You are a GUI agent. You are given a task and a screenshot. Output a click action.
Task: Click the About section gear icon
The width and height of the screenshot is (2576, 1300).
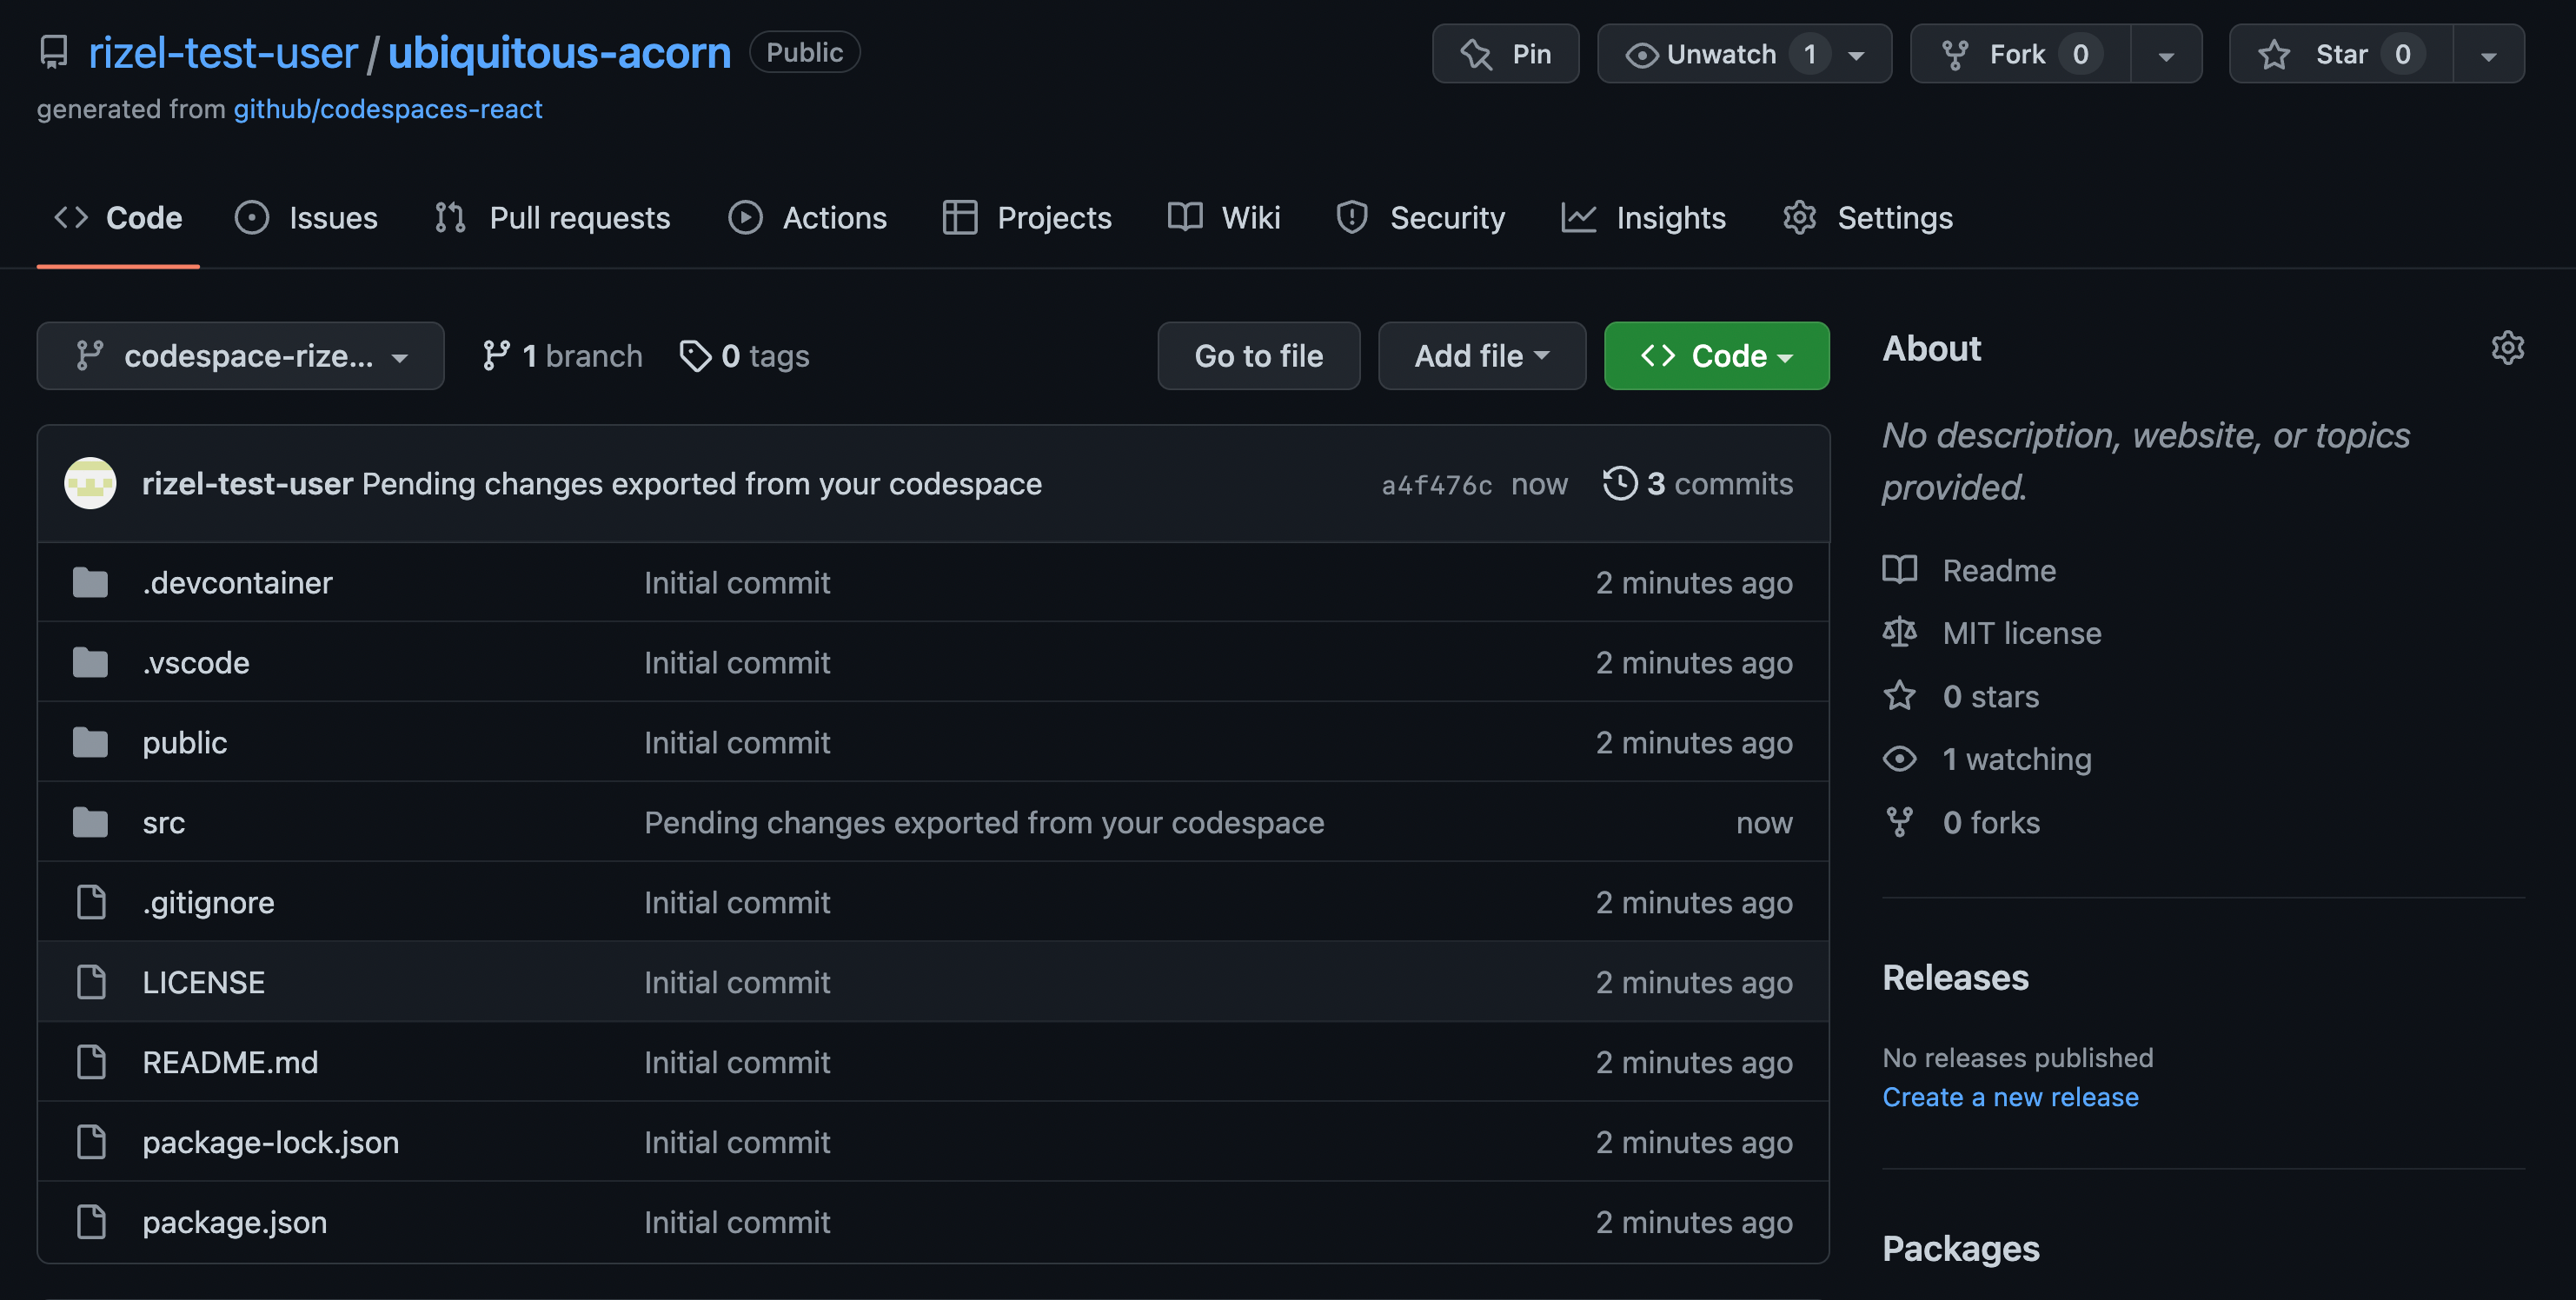pyautogui.click(x=2507, y=348)
